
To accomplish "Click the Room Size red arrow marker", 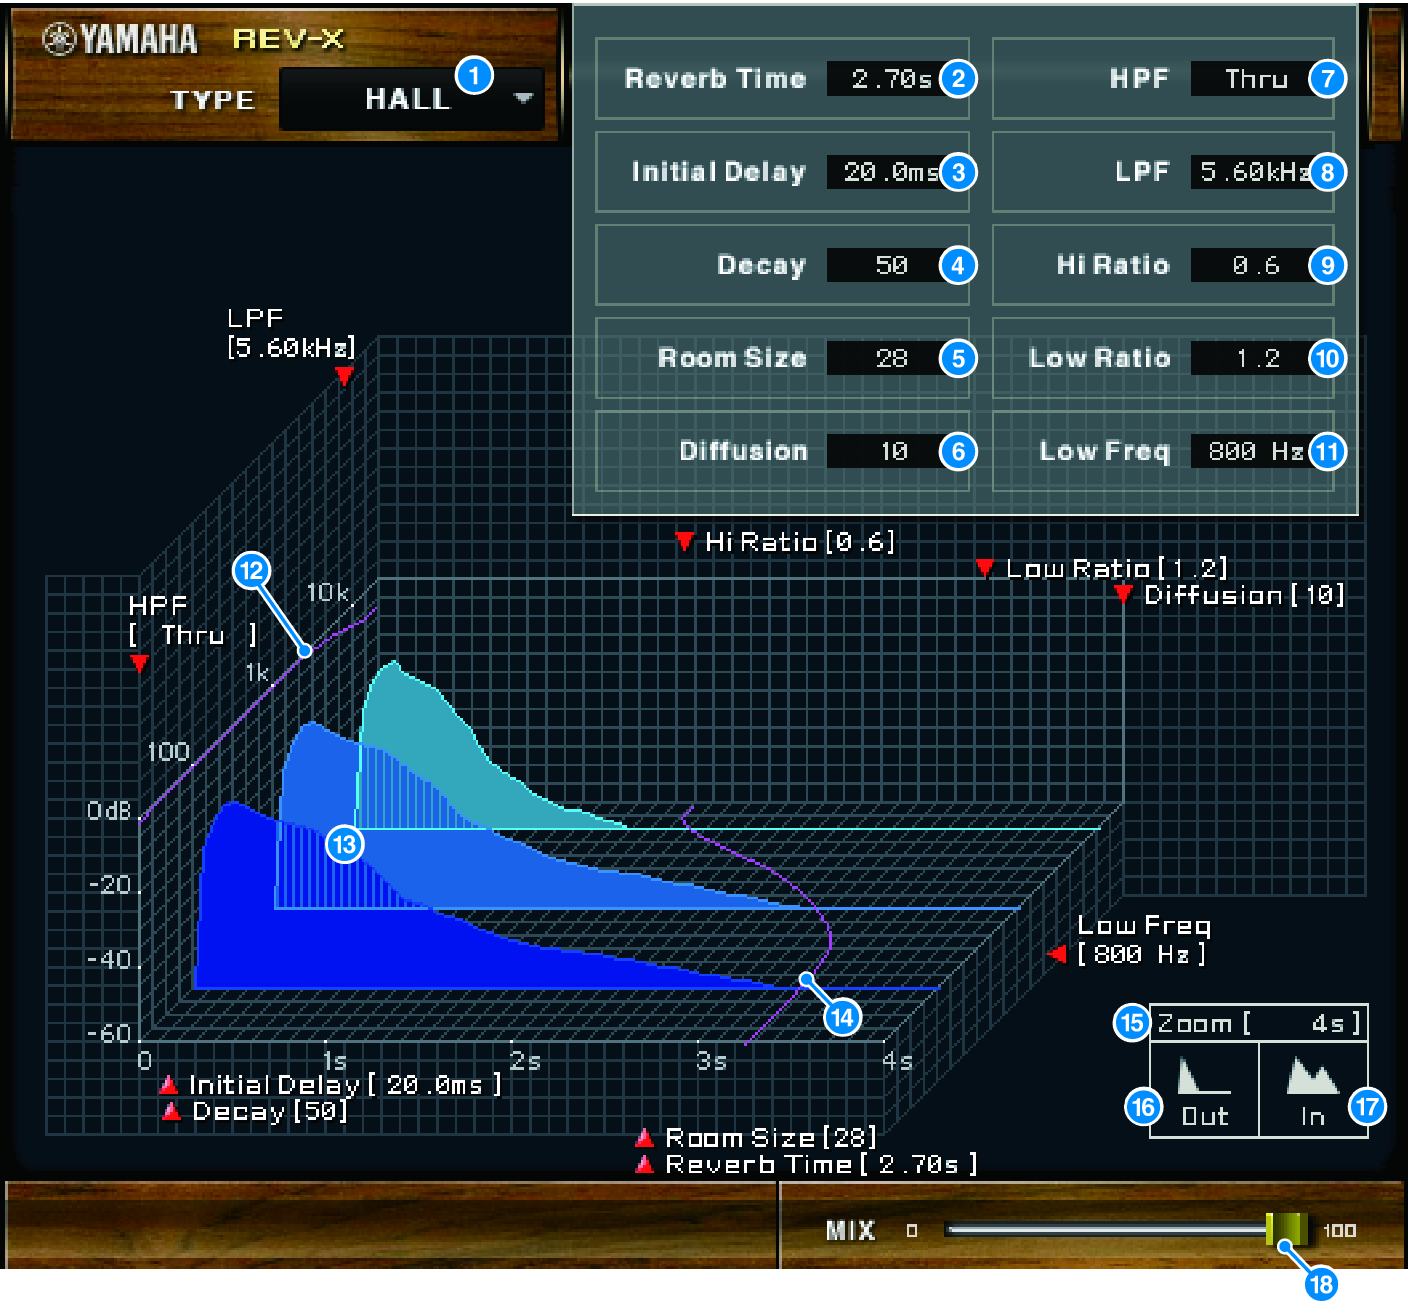I will 645,1137.
